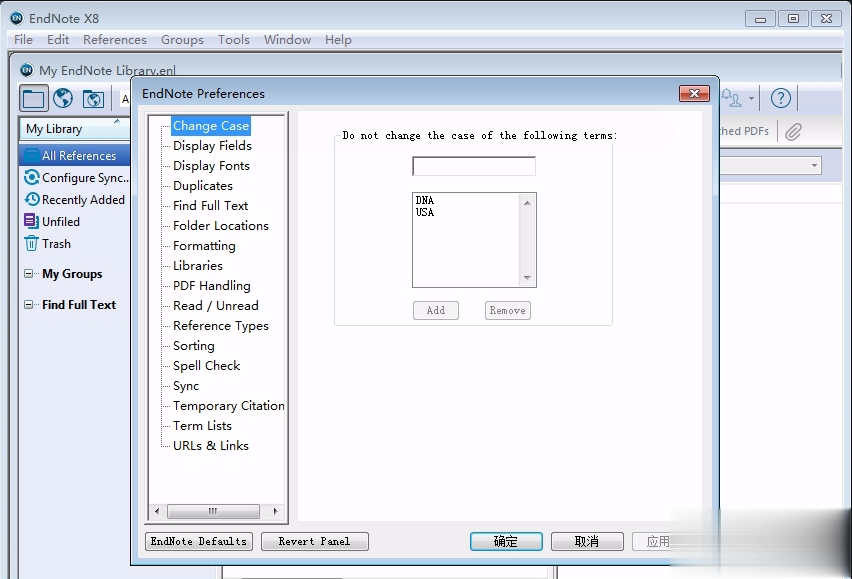Select Libraries preference
The height and width of the screenshot is (579, 852).
point(198,266)
